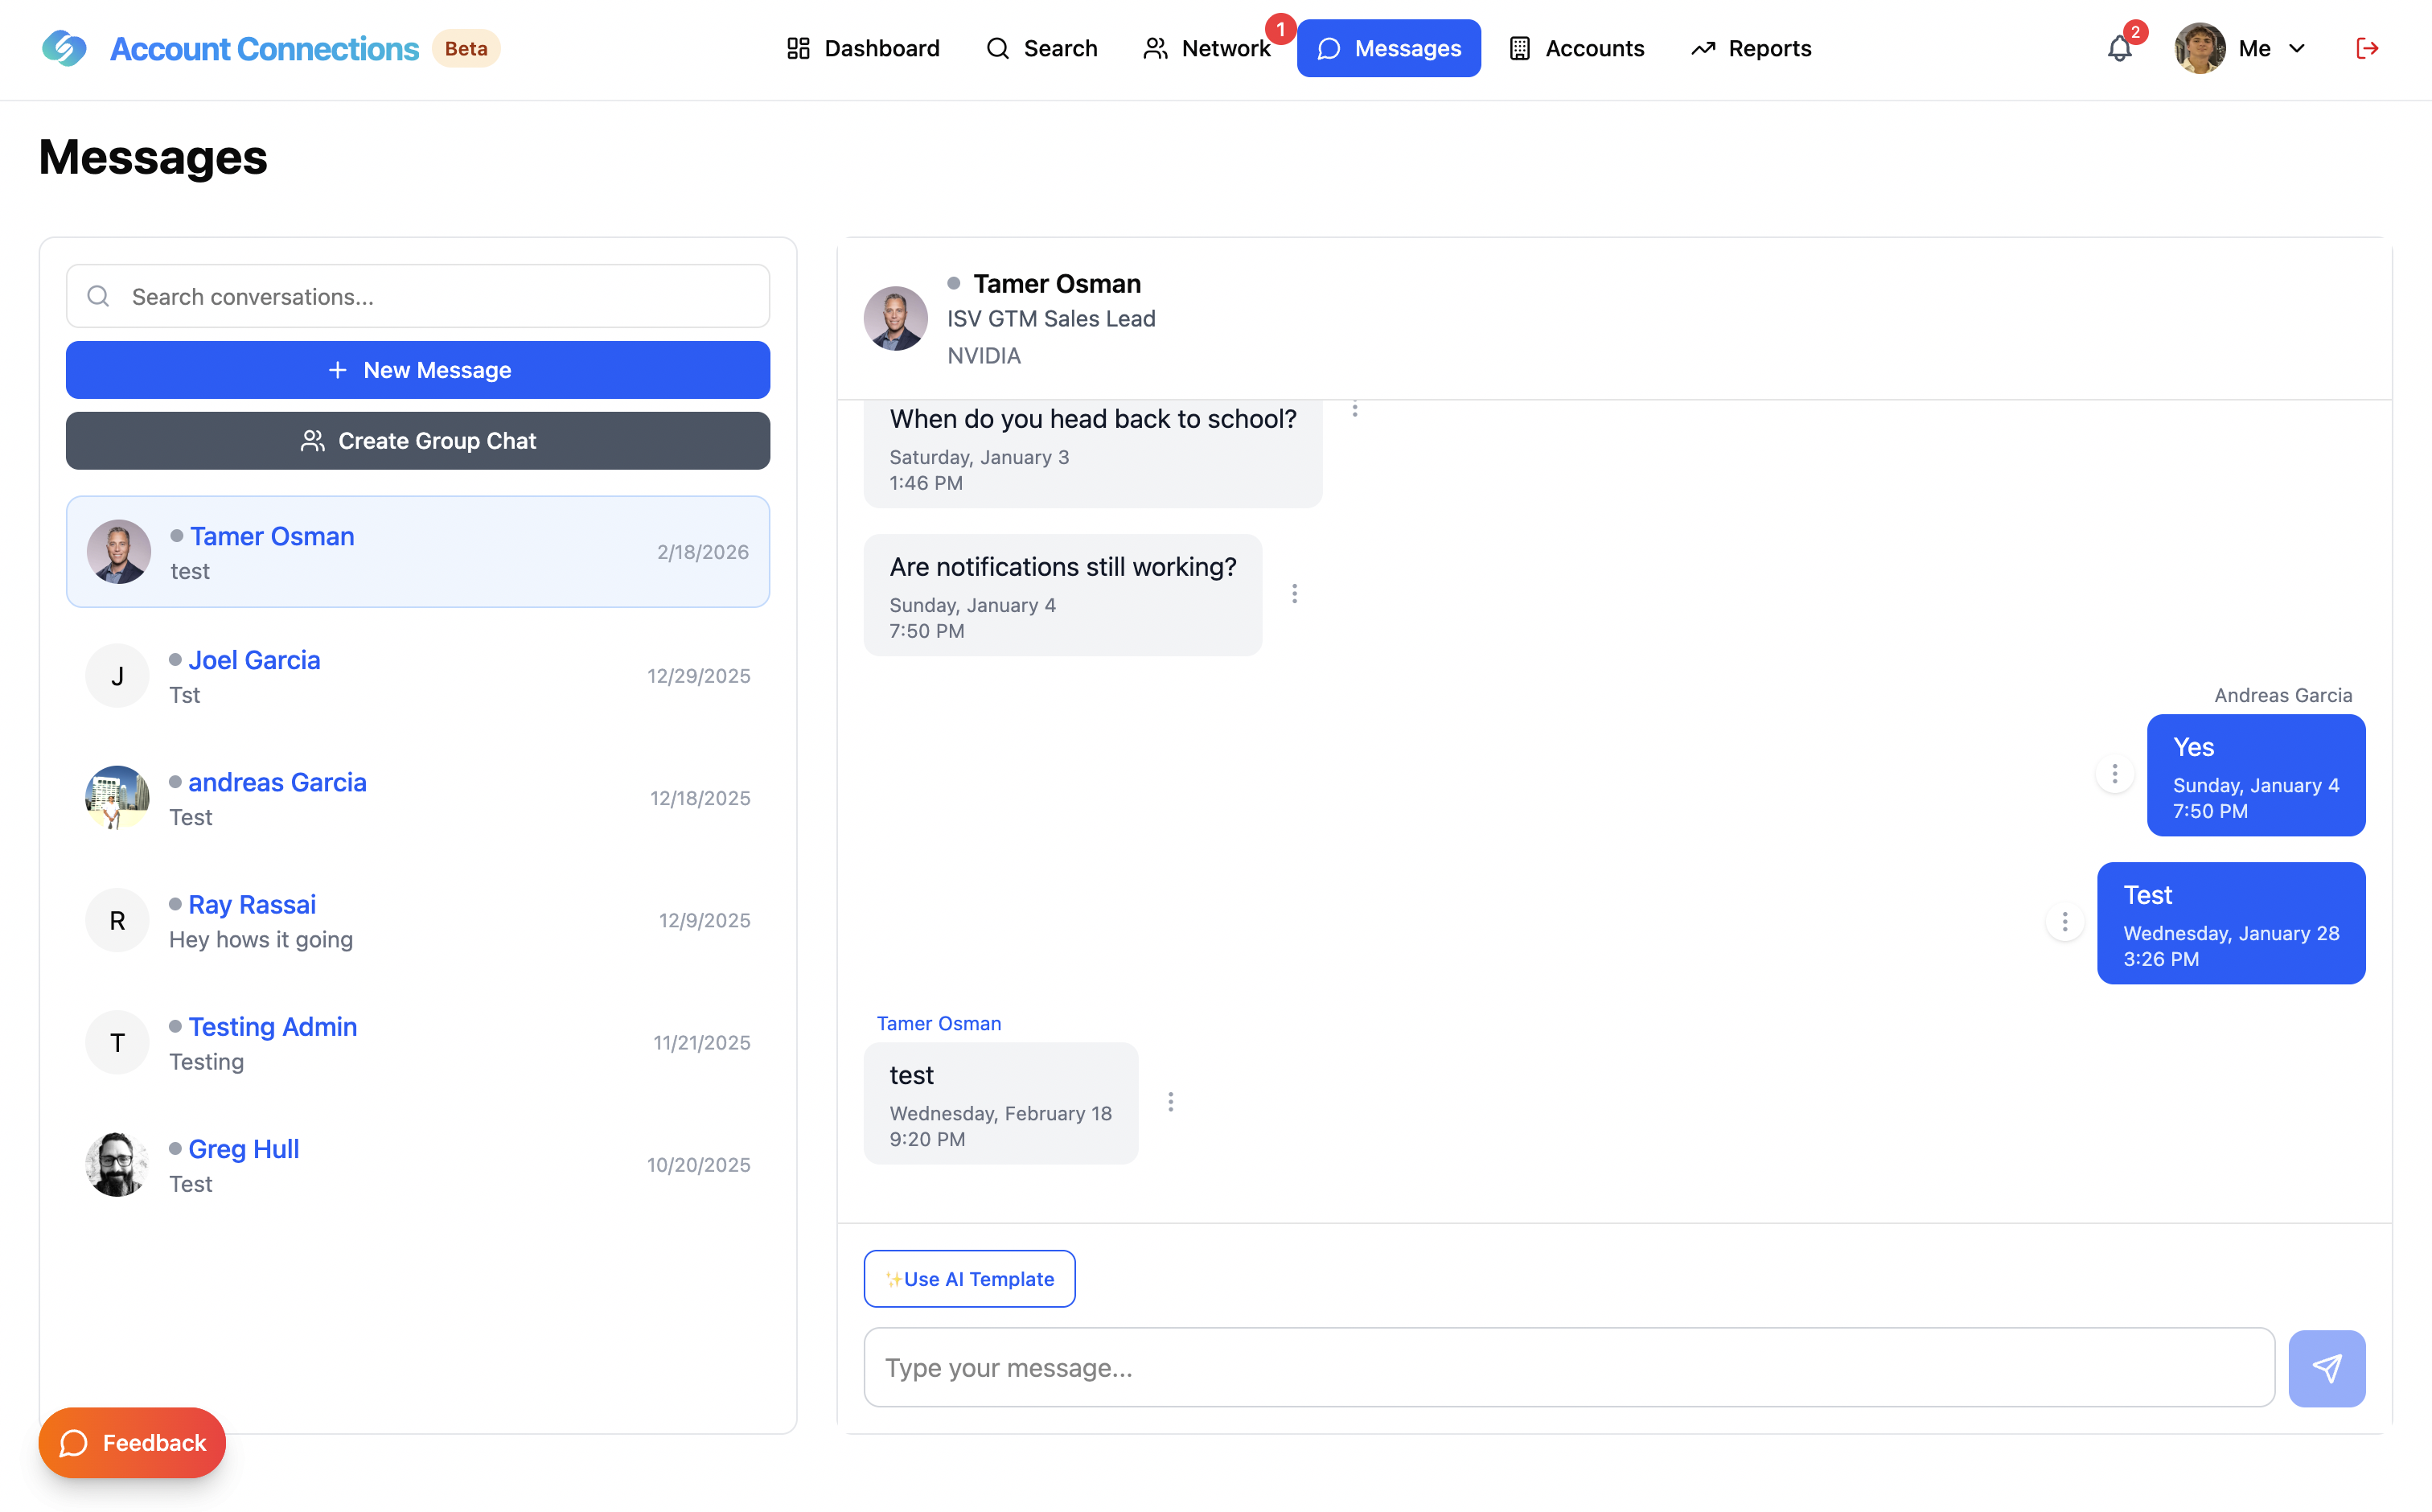Open options for 'Yes' message
The image size is (2432, 1512).
(2114, 774)
